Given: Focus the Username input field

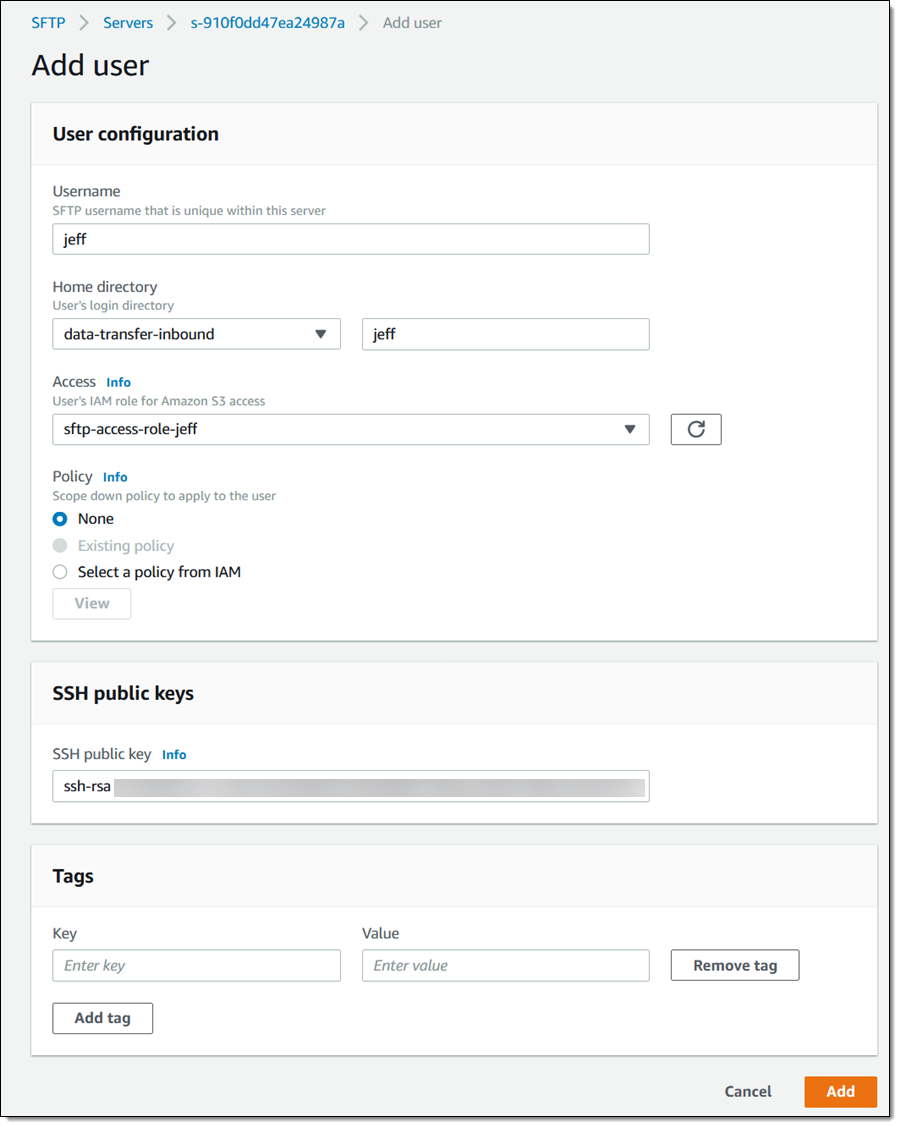Looking at the screenshot, I should pos(350,239).
